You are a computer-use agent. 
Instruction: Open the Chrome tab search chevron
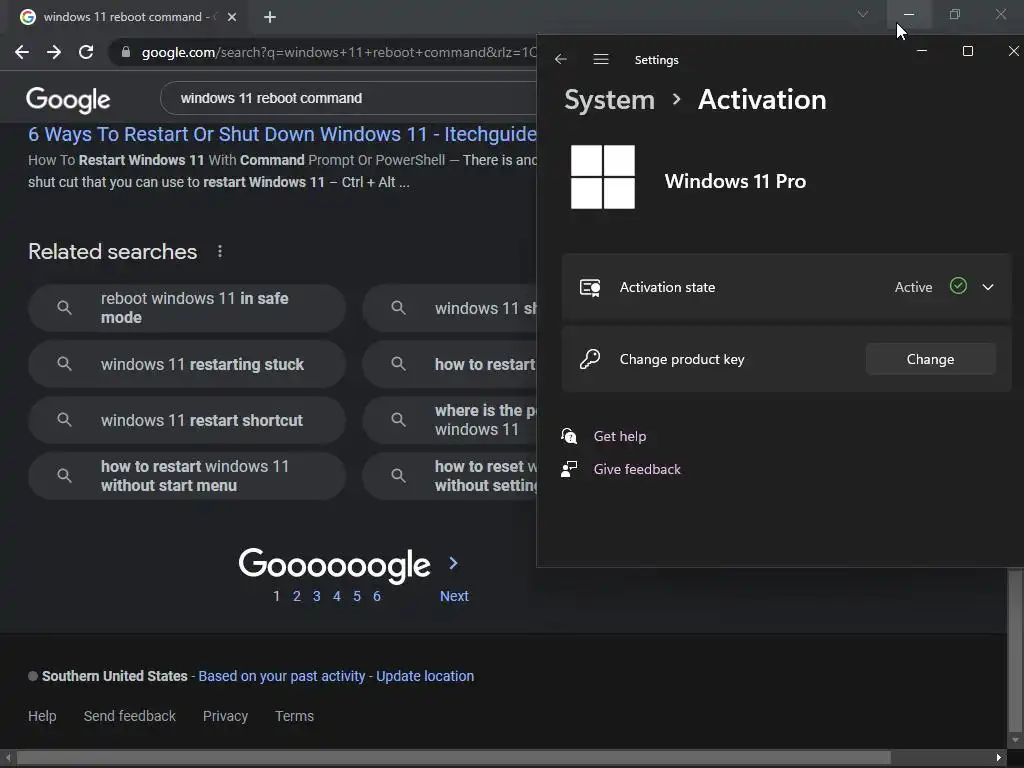[863, 14]
